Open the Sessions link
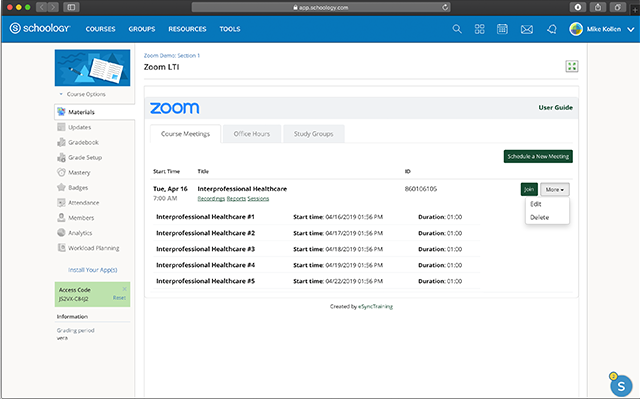The width and height of the screenshot is (640, 399). pos(258,199)
